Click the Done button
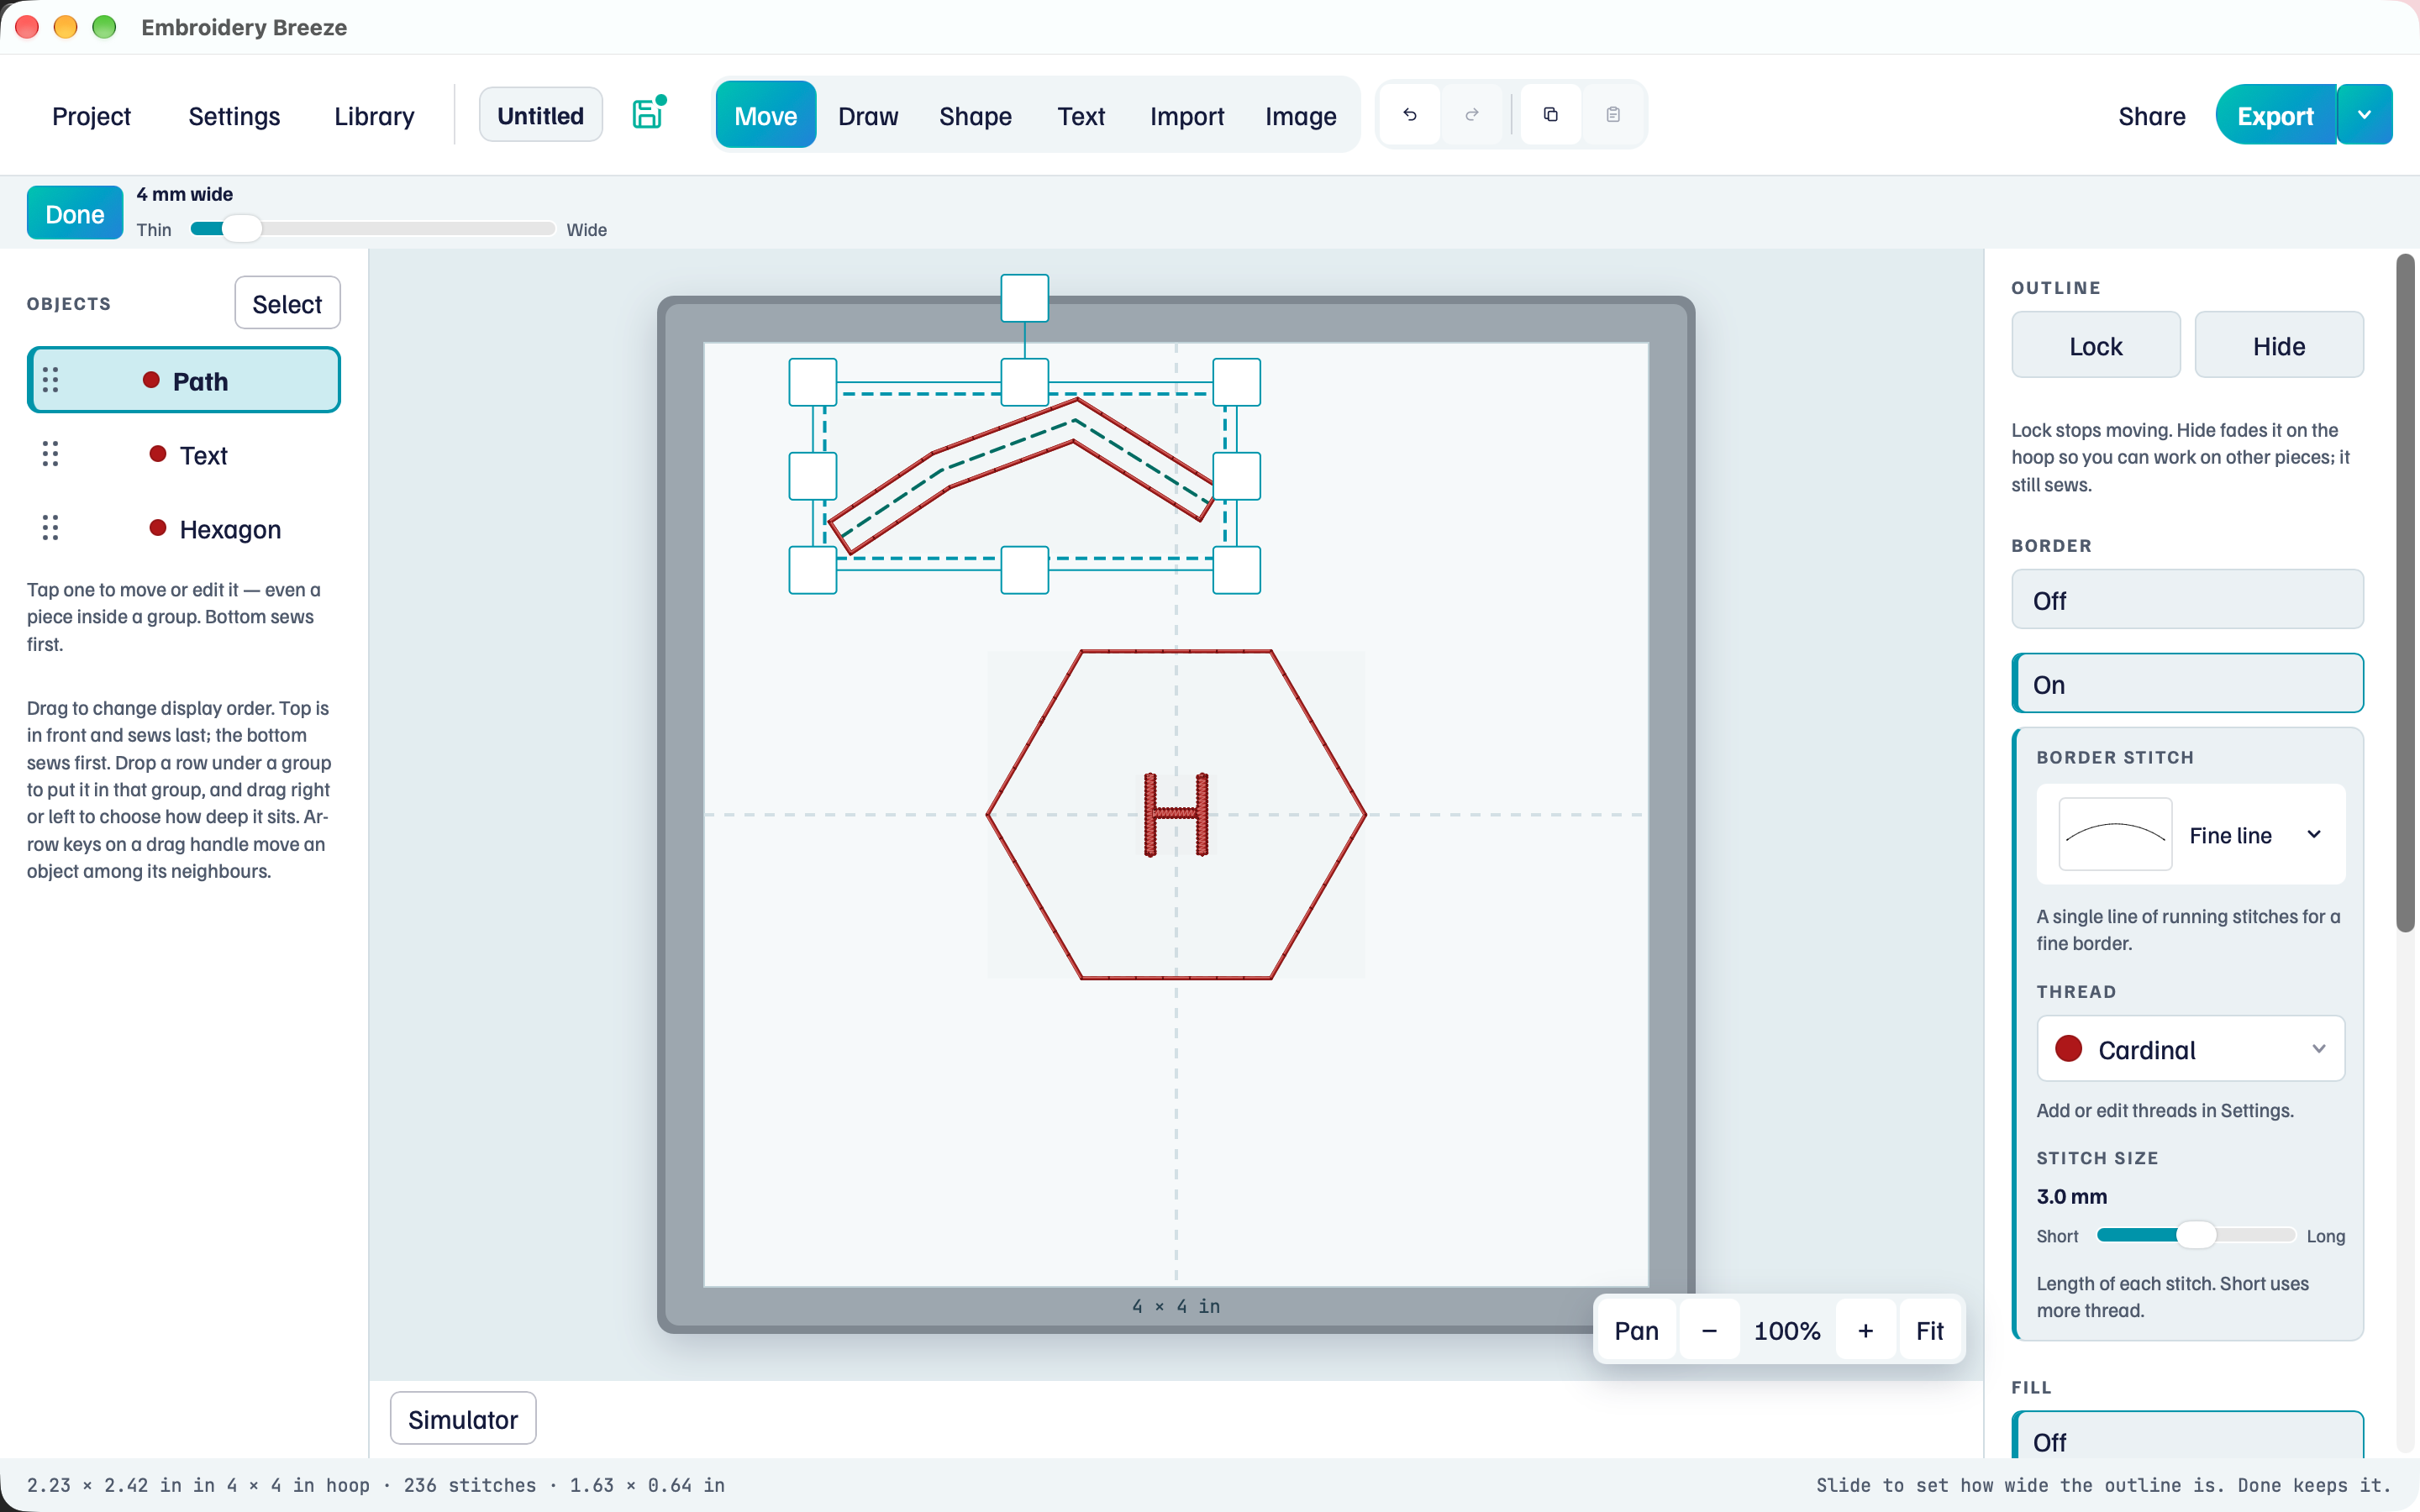 [x=75, y=213]
